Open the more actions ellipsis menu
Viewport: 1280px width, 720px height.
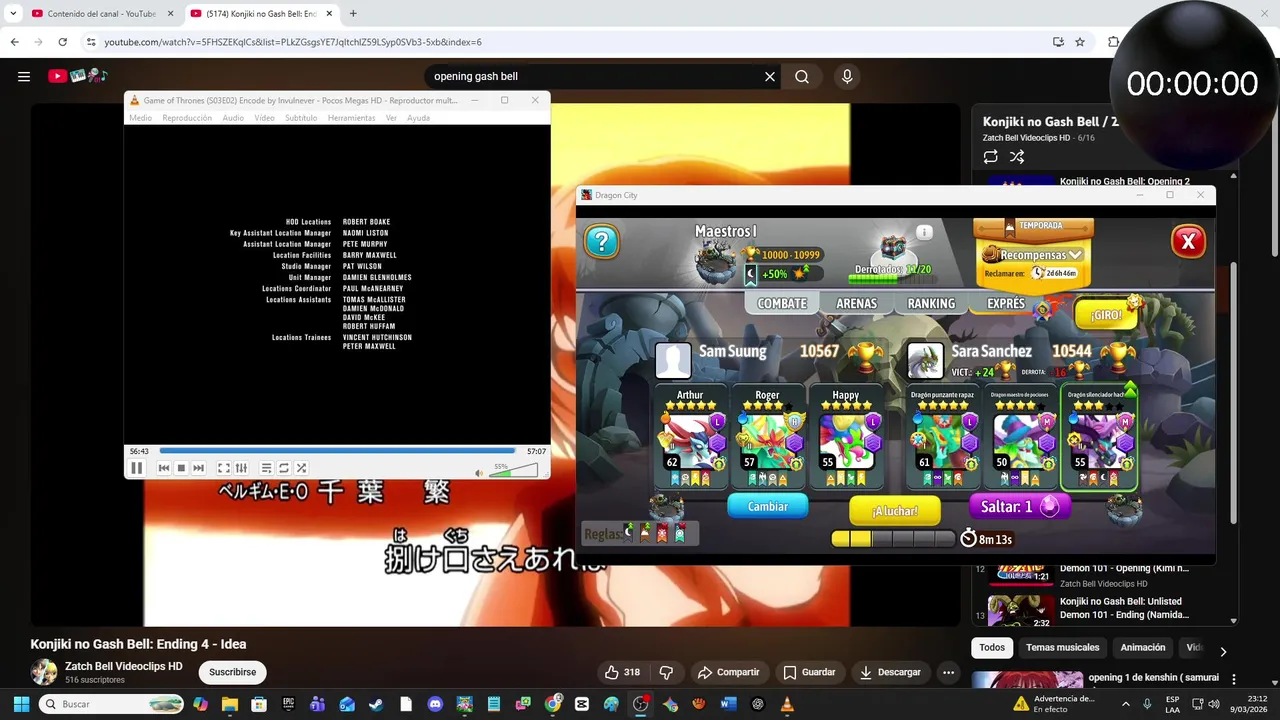click(948, 672)
